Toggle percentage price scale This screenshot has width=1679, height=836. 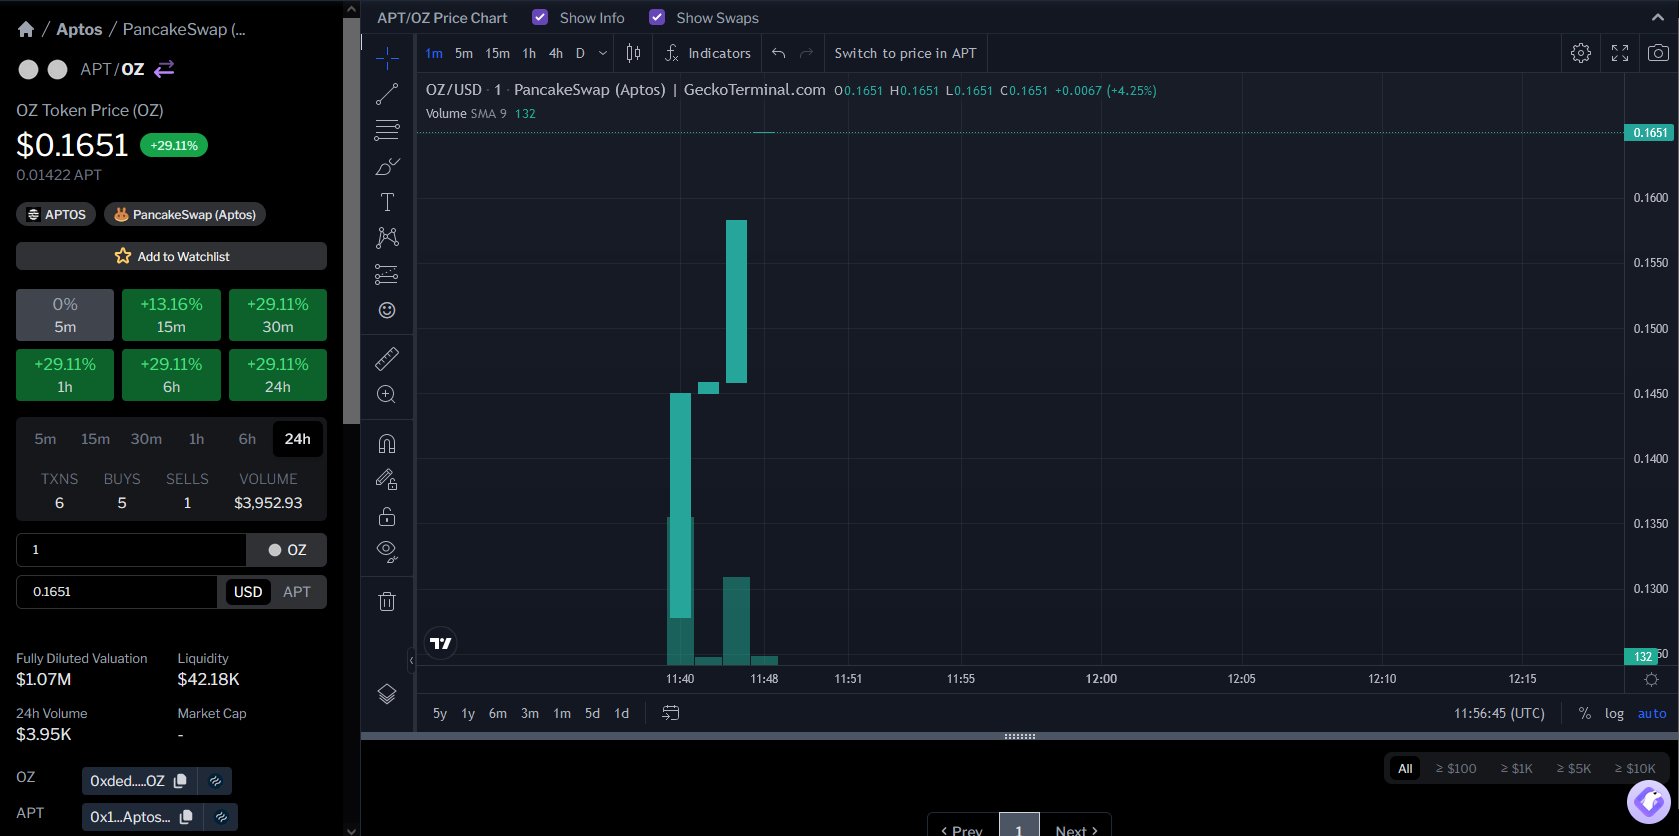click(x=1584, y=713)
